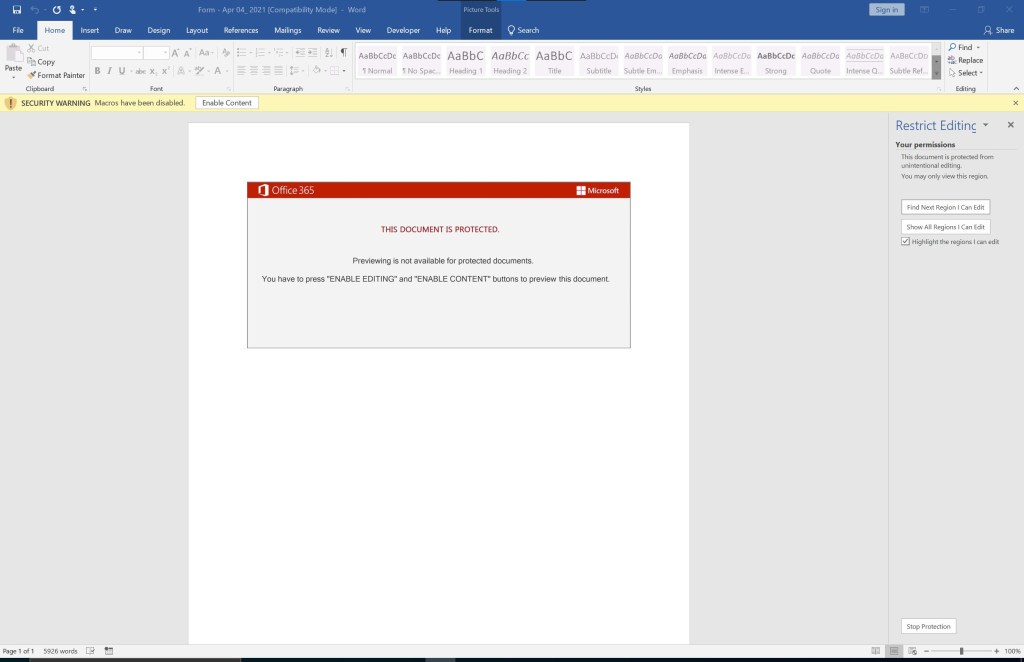Open the File menu
The height and width of the screenshot is (662, 1024).
(18, 30)
